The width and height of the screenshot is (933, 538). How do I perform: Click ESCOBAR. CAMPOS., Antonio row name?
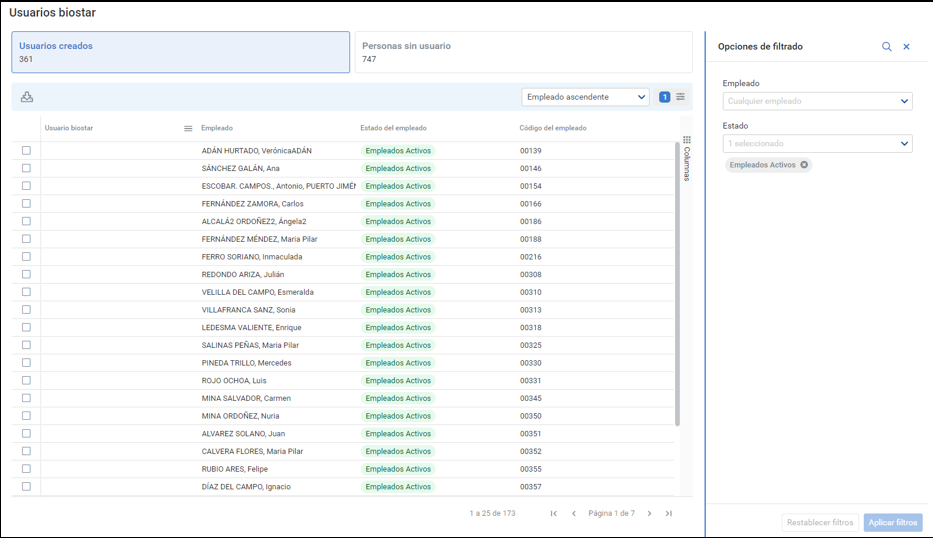tap(278, 186)
